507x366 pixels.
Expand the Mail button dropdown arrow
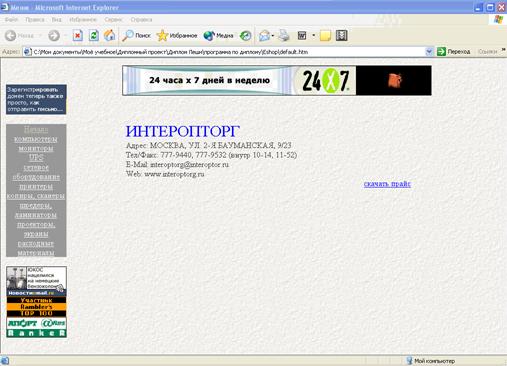pos(273,35)
